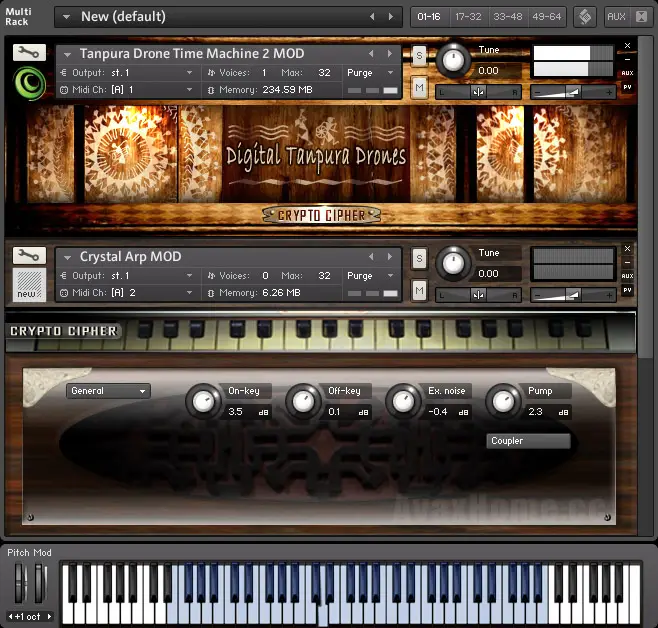The width and height of the screenshot is (658, 628).
Task: Toggle the AUX button in rack header
Action: tap(616, 17)
